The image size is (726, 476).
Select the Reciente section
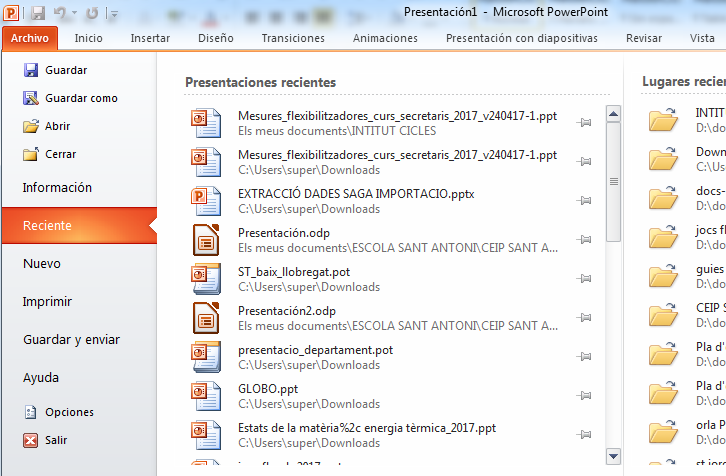[80, 225]
